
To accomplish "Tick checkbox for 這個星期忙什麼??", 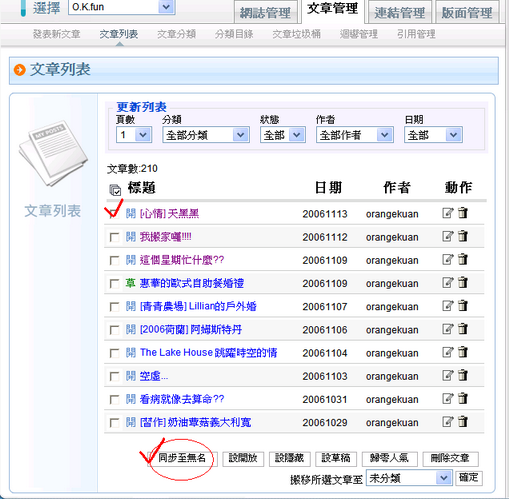I will coord(114,260).
